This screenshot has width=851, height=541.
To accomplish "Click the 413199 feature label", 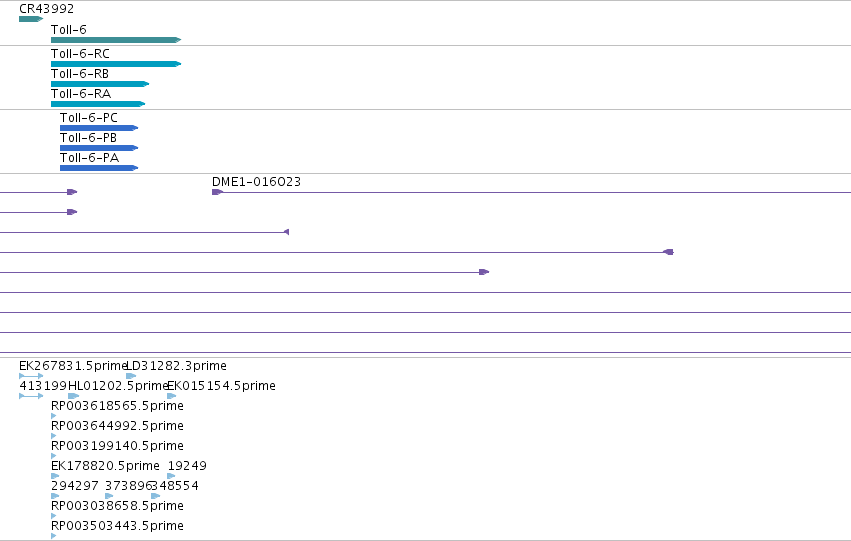I will click(43, 386).
